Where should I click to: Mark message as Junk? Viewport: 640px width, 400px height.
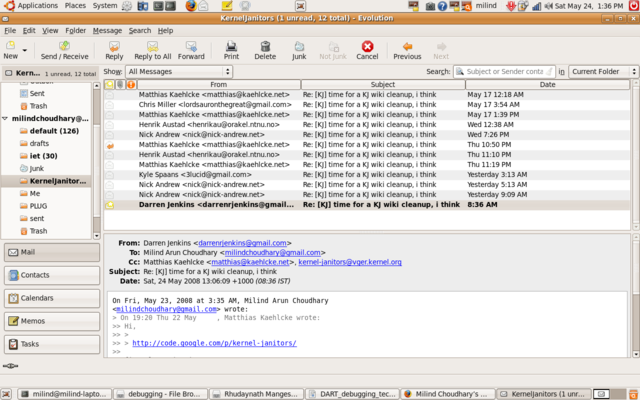pos(299,50)
